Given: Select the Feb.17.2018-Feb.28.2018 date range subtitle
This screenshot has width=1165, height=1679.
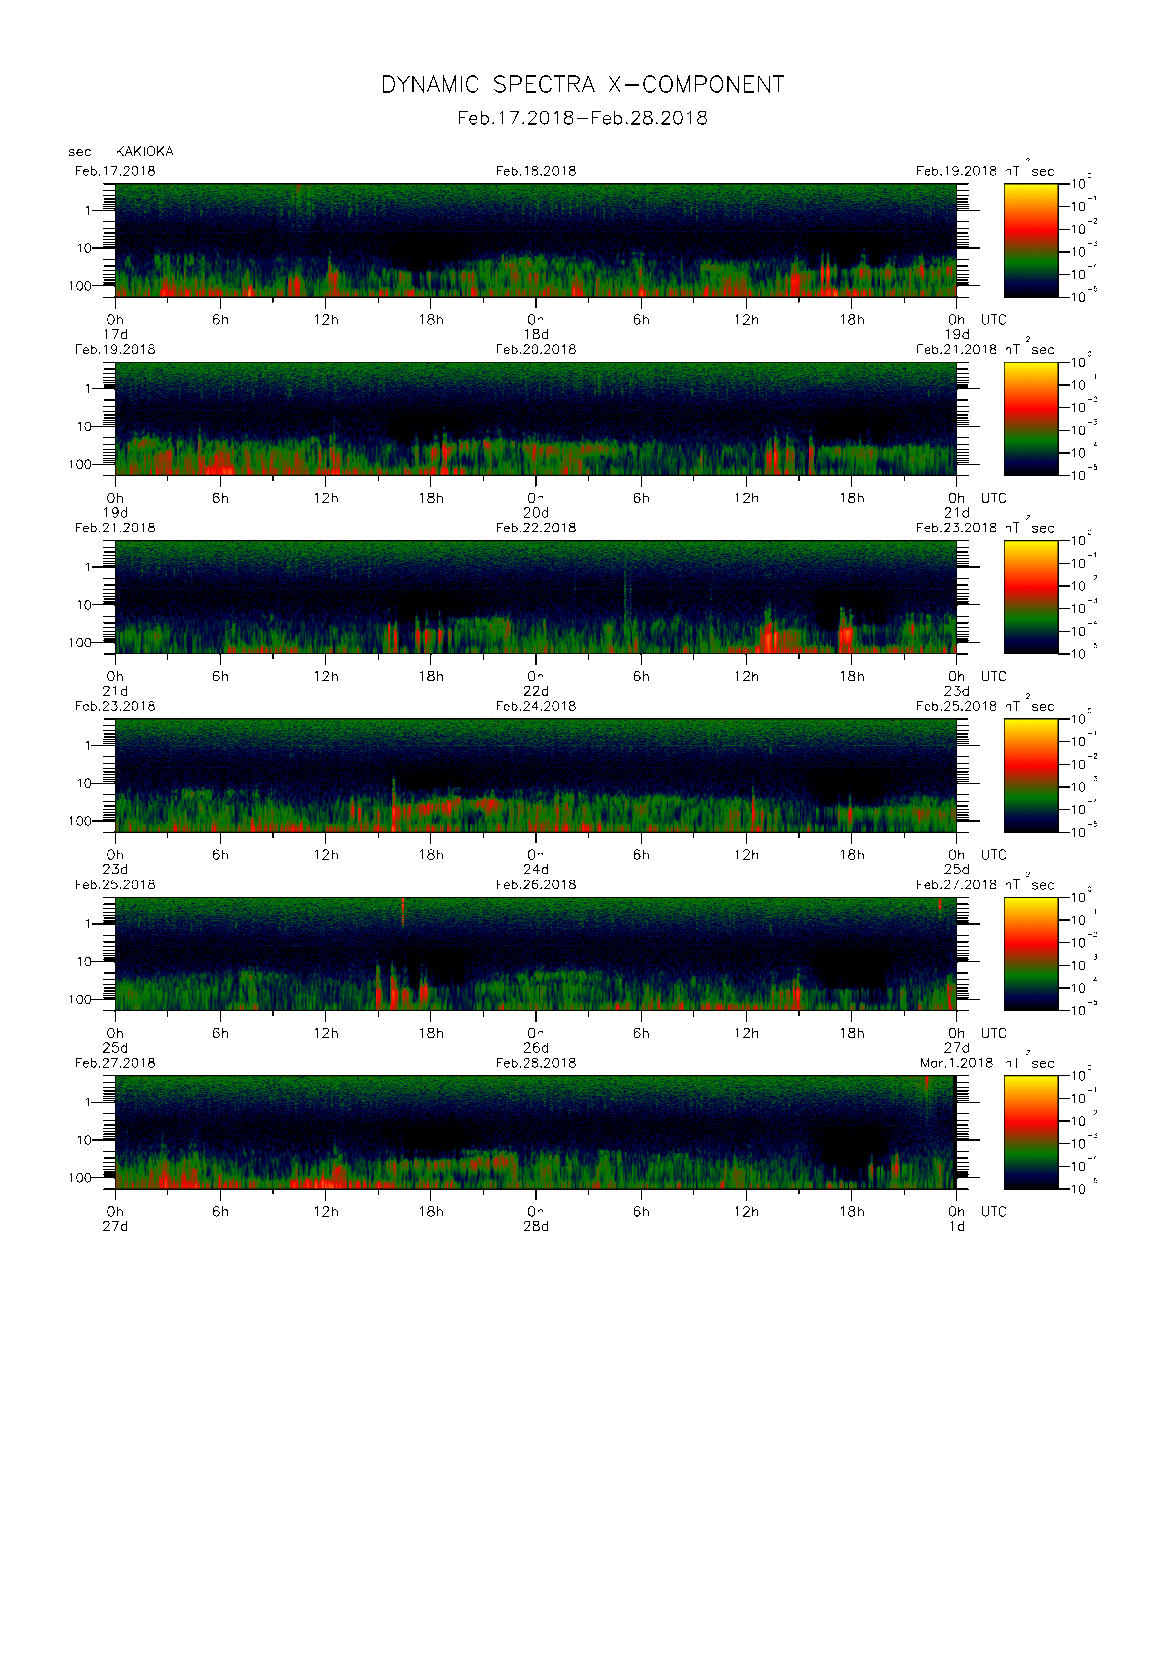Looking at the screenshot, I should tap(582, 118).
